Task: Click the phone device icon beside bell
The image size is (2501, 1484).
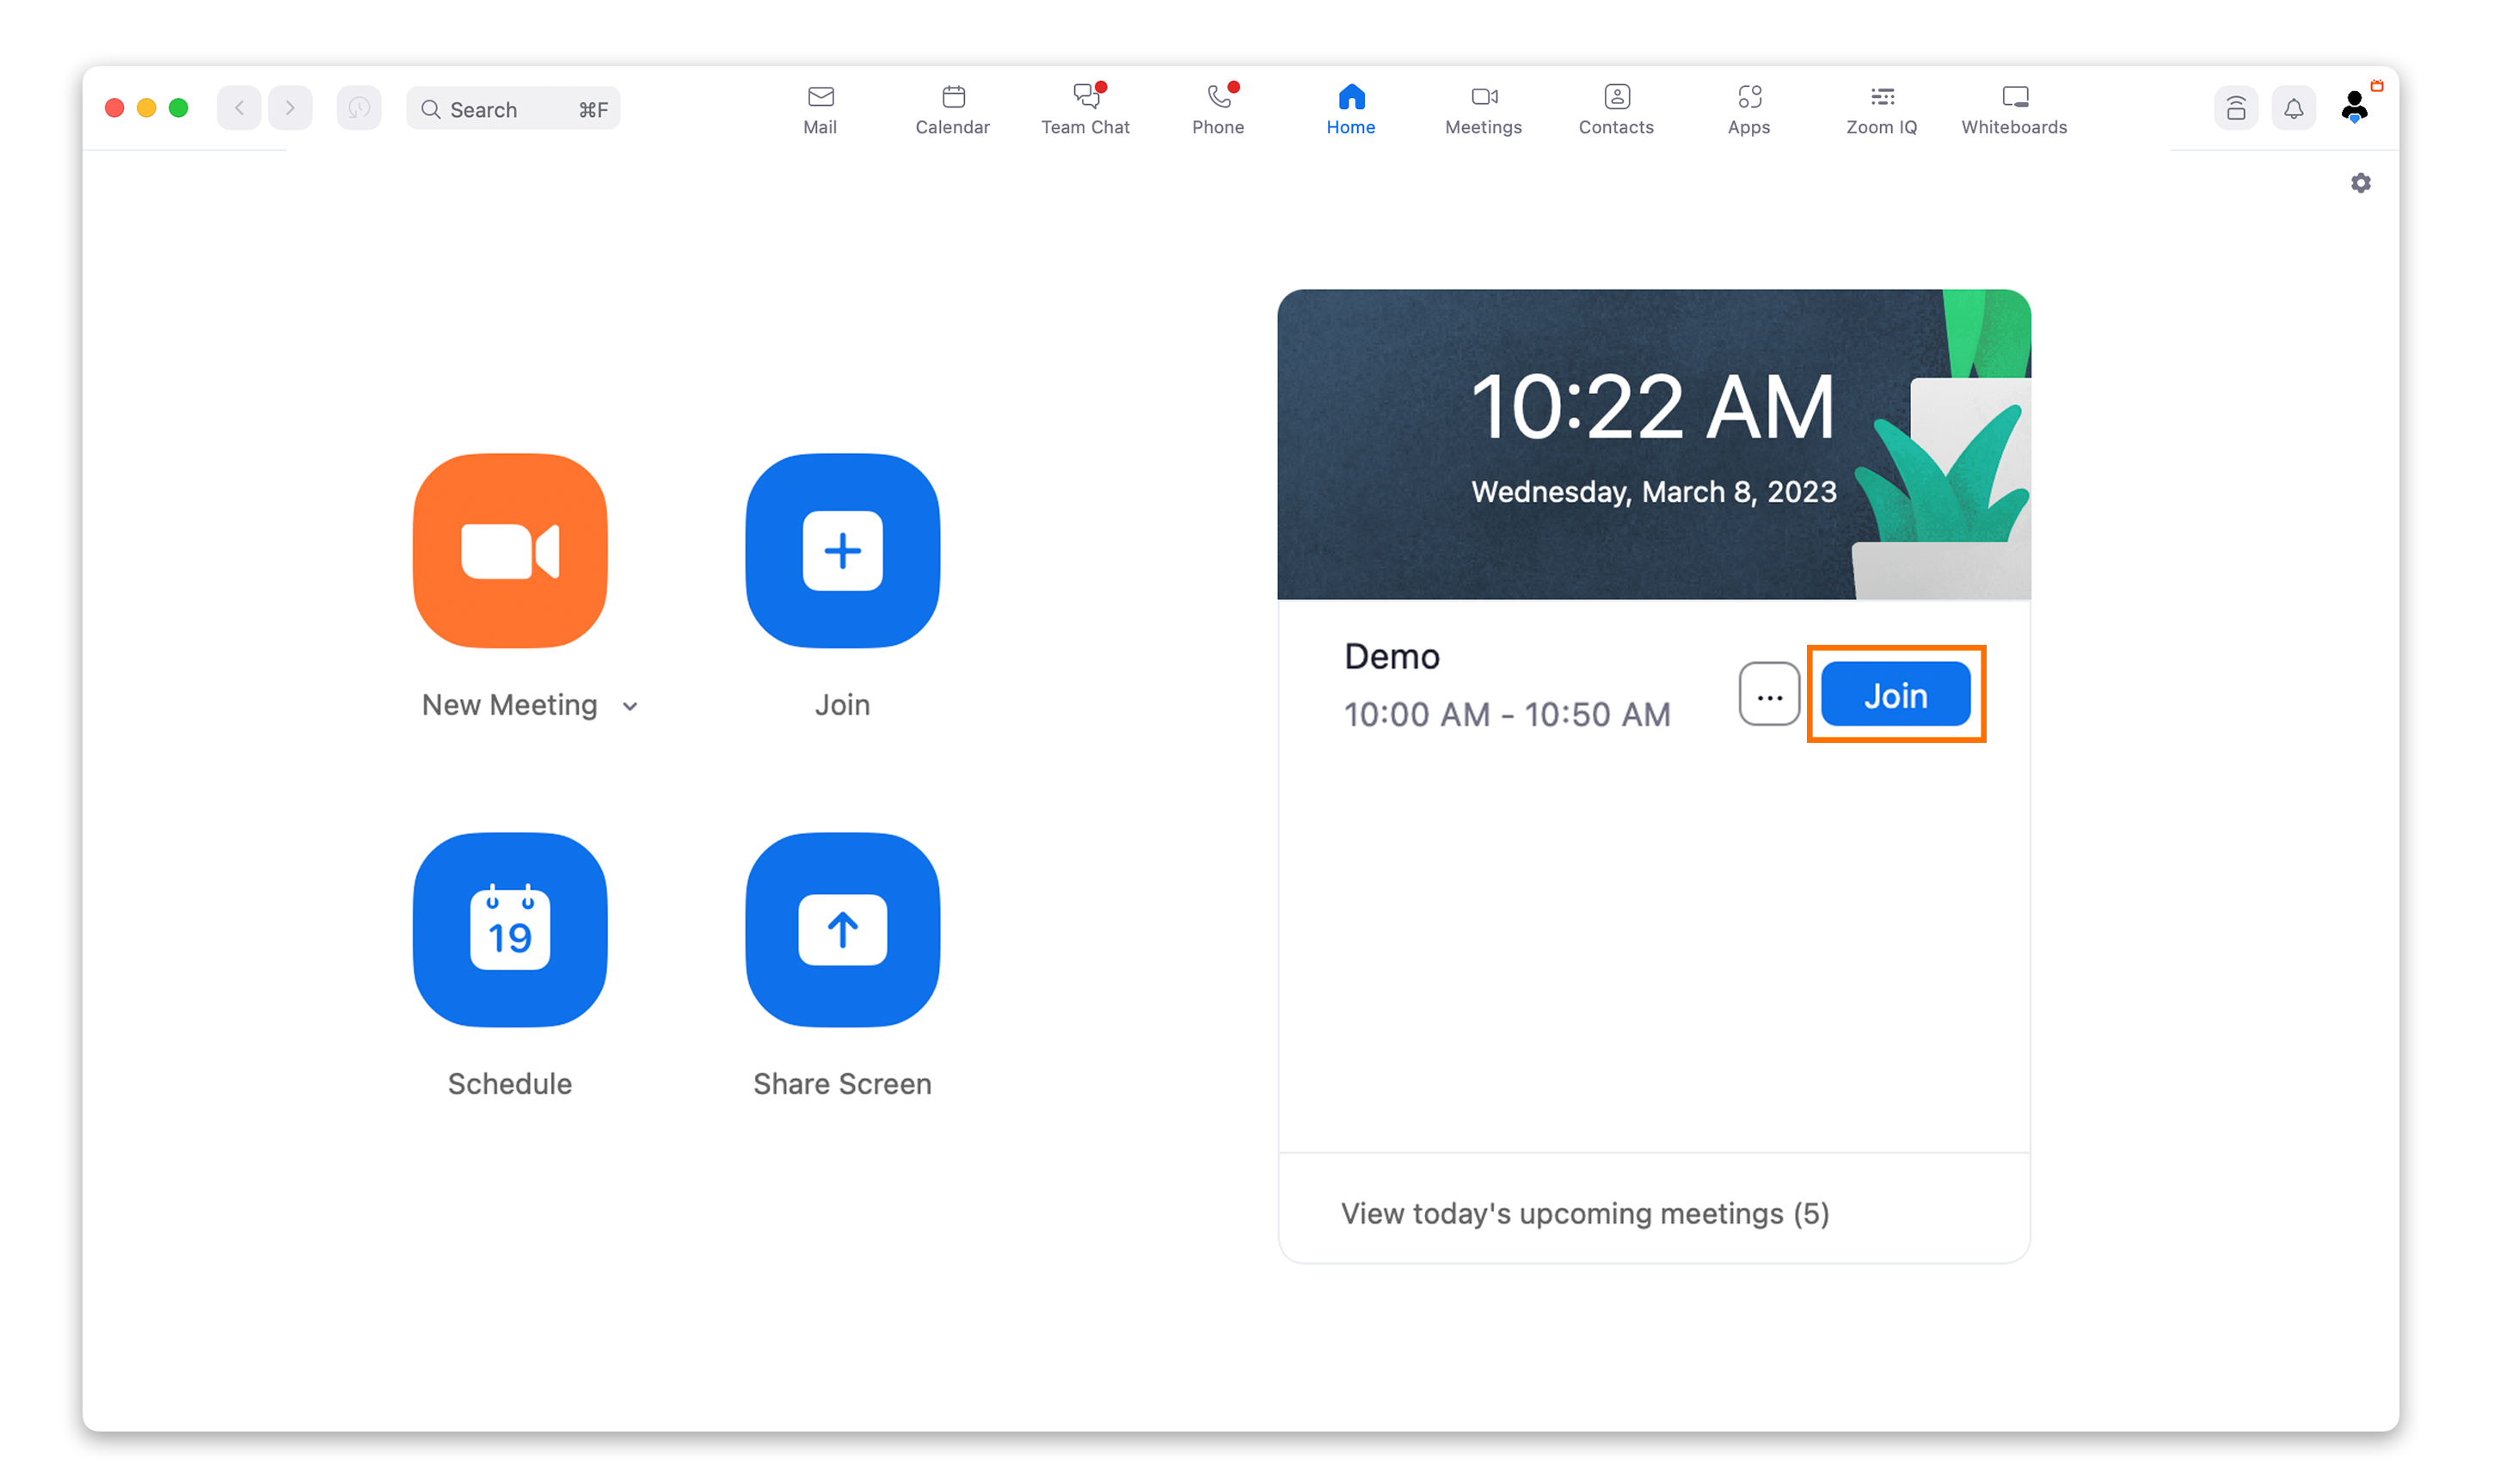Action: click(x=2236, y=108)
